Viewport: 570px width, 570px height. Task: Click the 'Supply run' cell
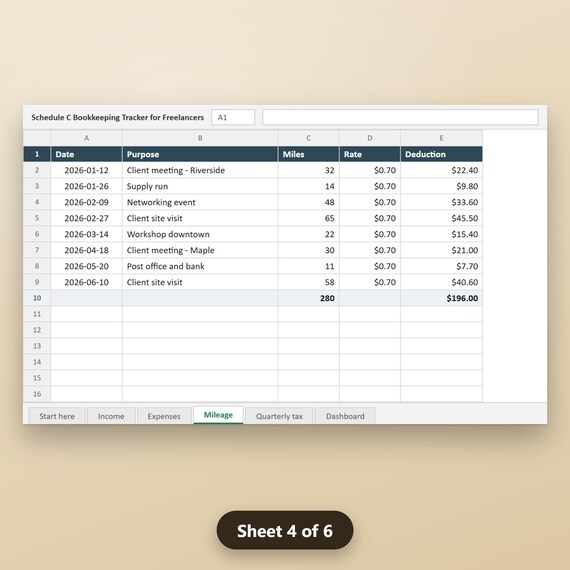(200, 186)
